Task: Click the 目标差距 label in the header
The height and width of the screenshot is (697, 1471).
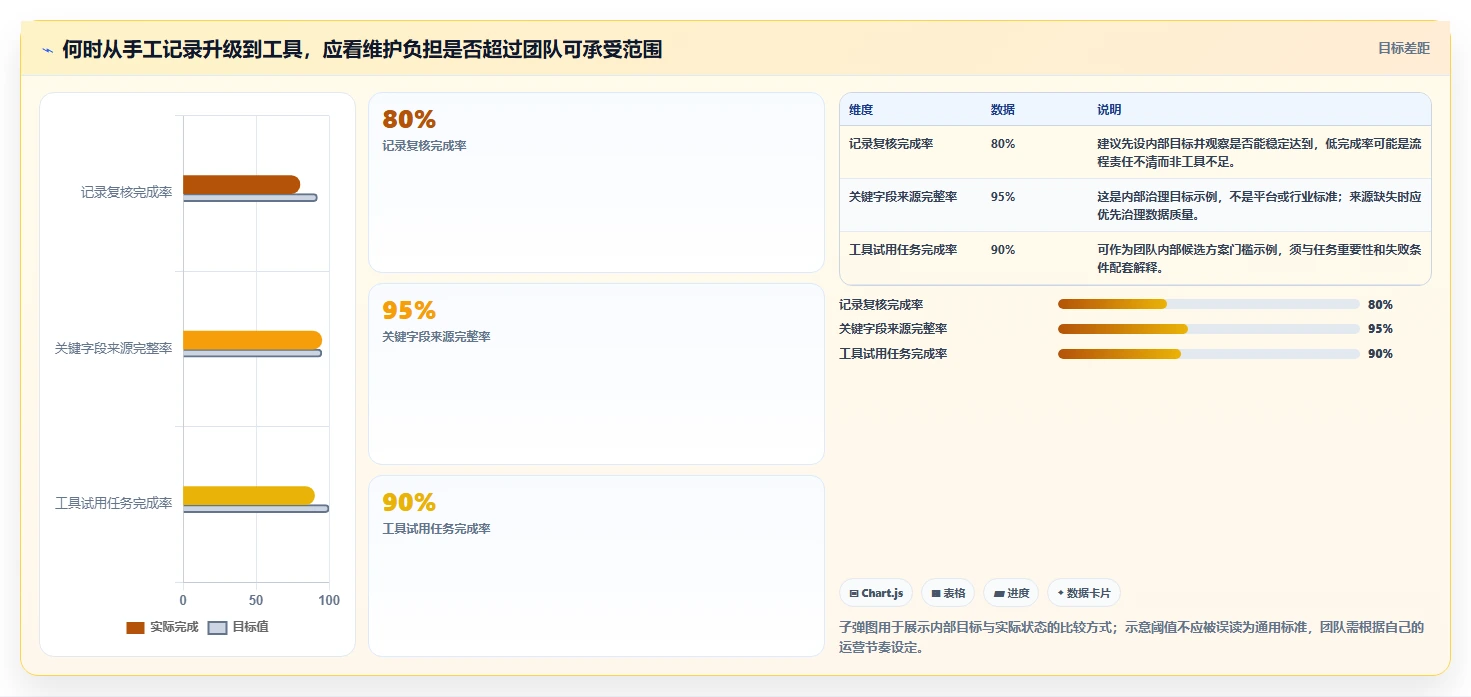Action: pyautogui.click(x=1404, y=48)
